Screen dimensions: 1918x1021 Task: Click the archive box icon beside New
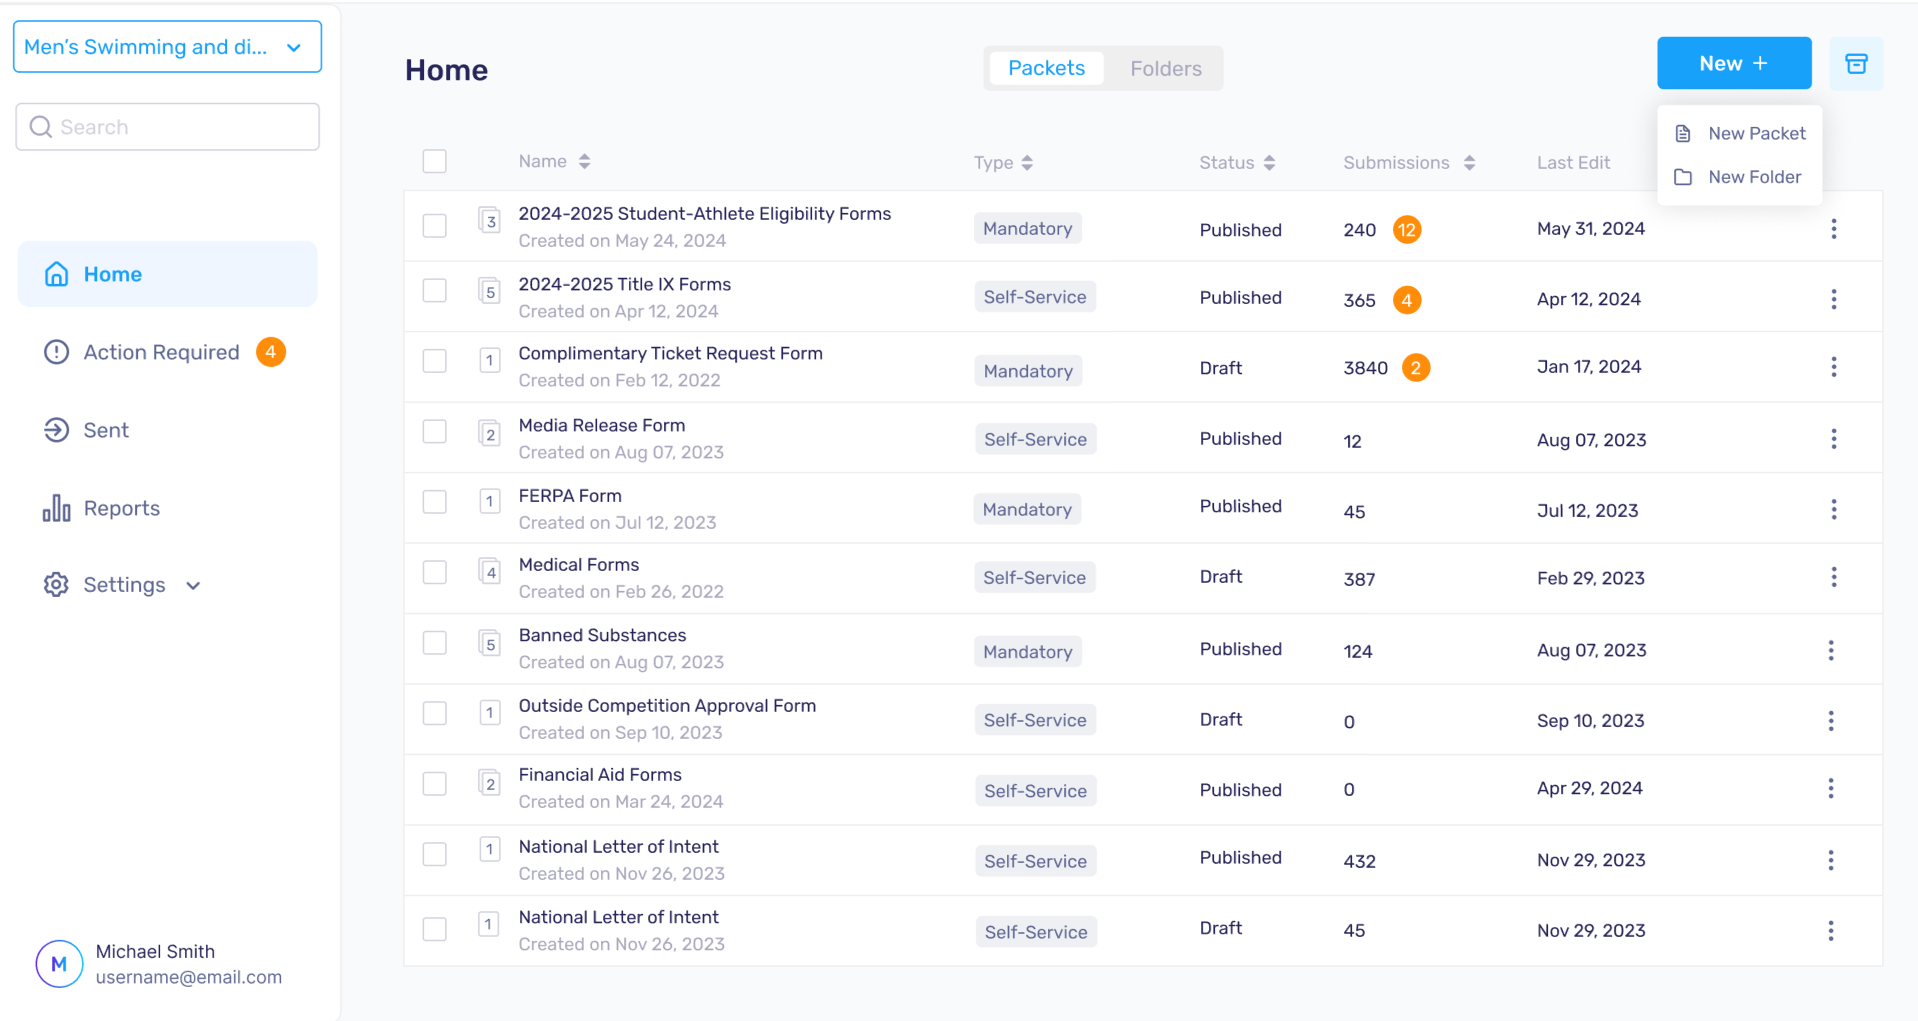click(1855, 64)
